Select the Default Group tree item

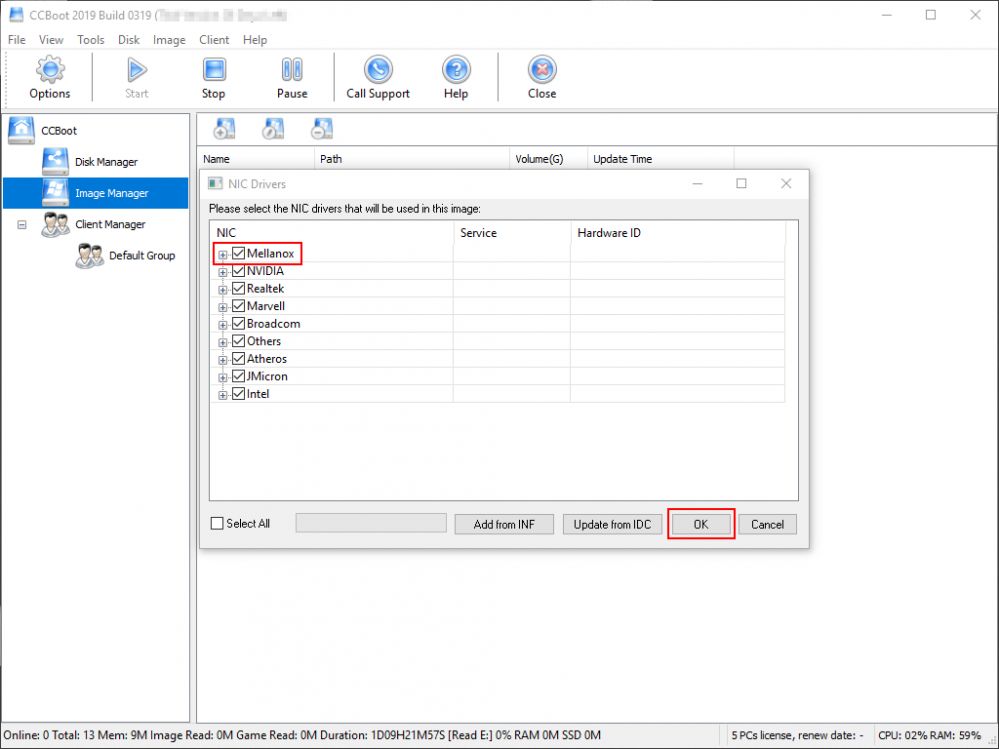pos(141,255)
